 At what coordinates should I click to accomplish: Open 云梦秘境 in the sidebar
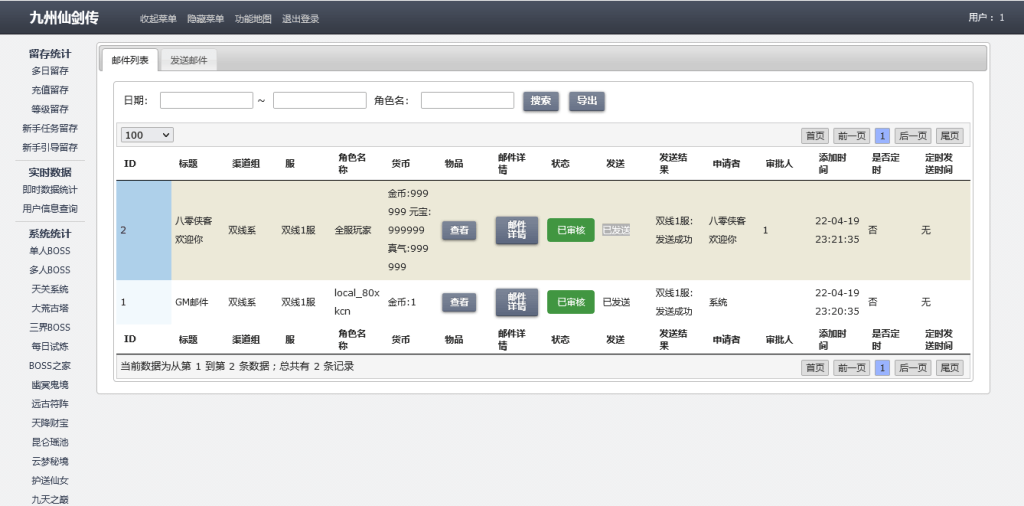[x=50, y=462]
